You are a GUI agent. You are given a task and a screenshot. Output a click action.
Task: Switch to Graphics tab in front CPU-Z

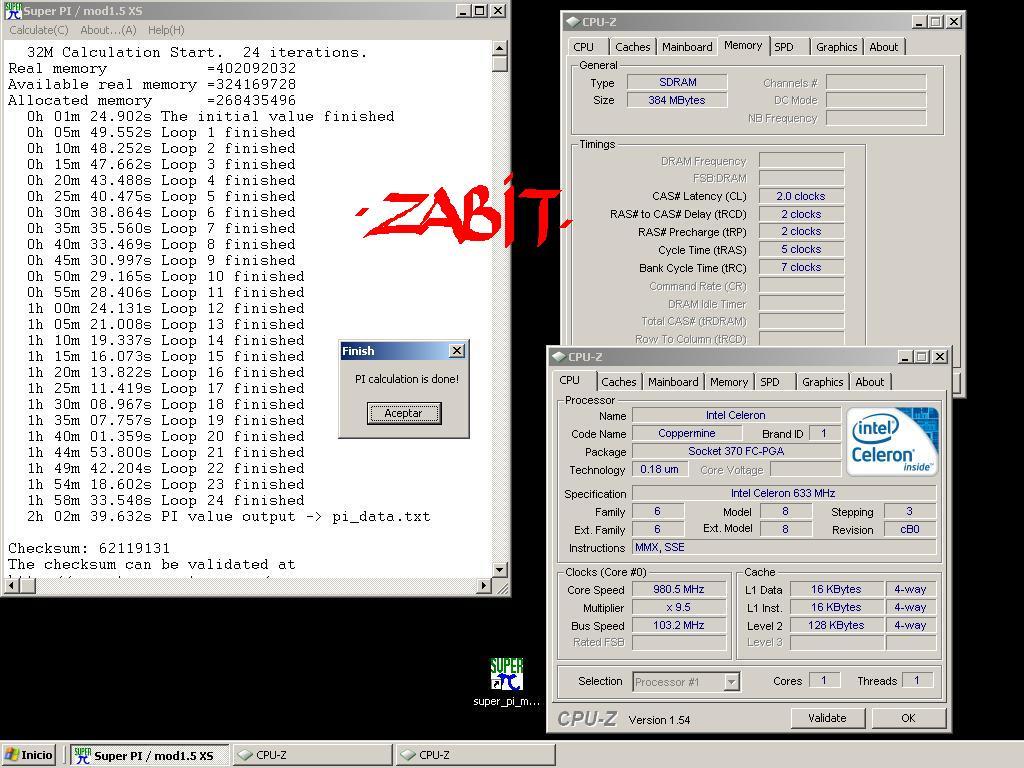pyautogui.click(x=823, y=382)
